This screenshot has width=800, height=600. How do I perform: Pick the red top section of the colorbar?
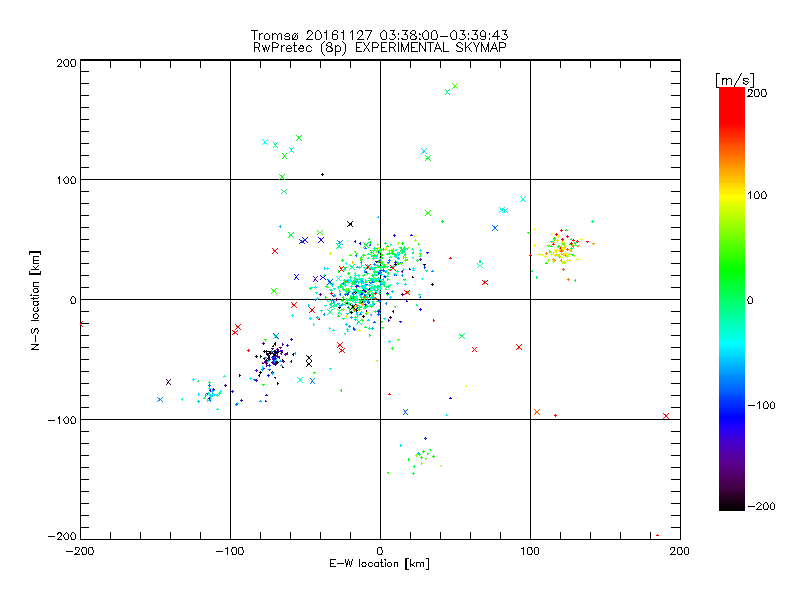coord(732,107)
